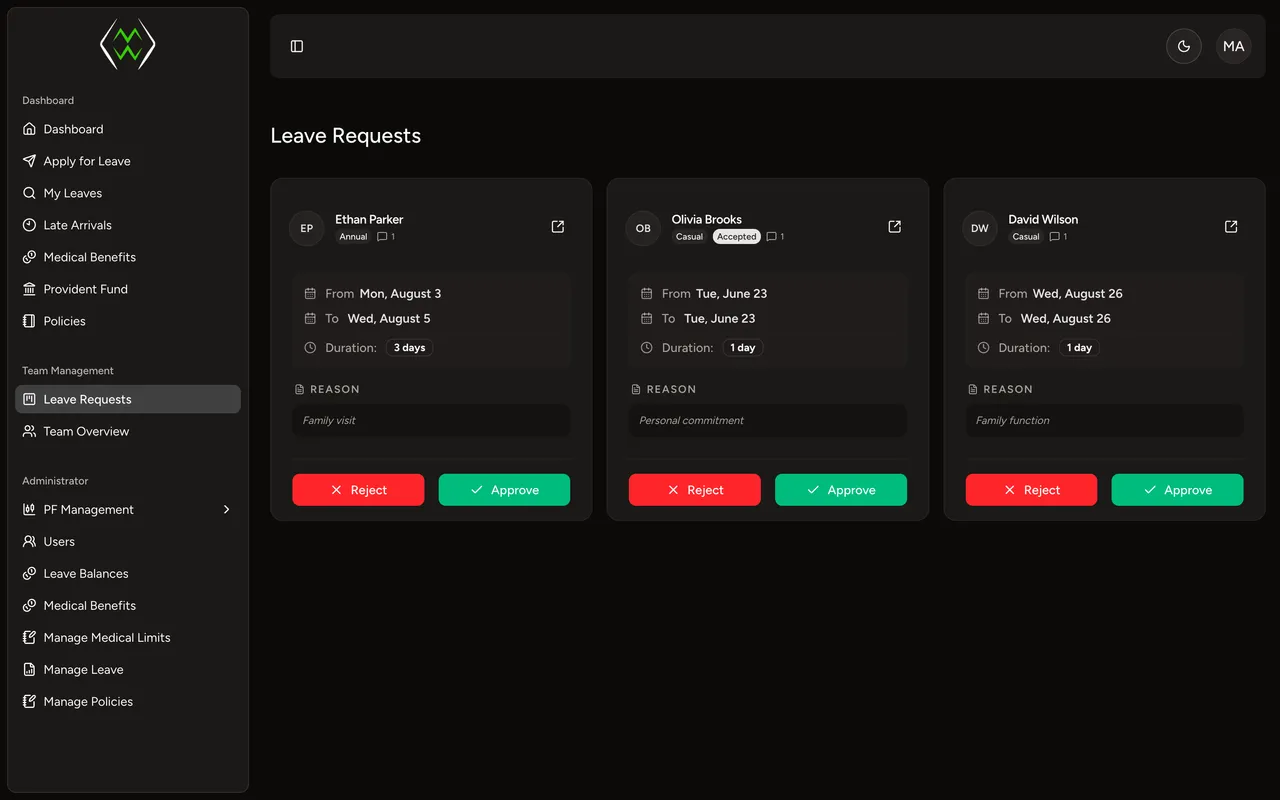This screenshot has width=1280, height=800.
Task: Click the Annual badge on Ethan's card
Action: click(x=353, y=237)
